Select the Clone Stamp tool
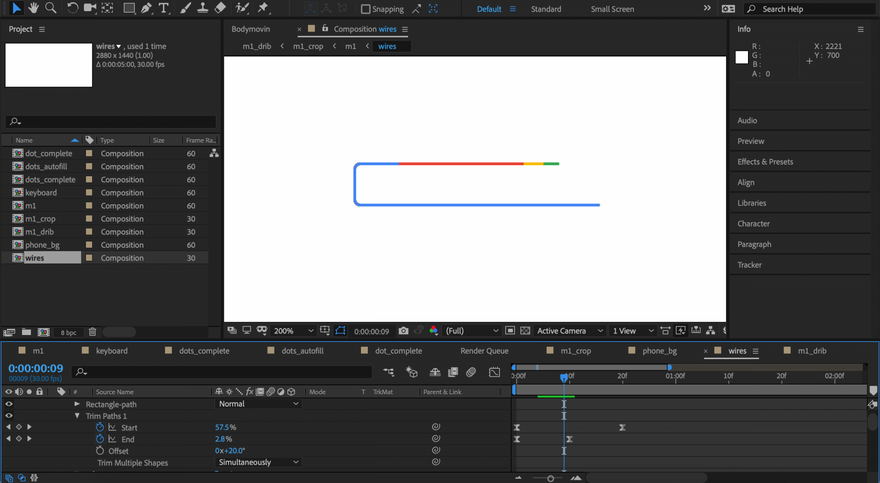The width and height of the screenshot is (880, 483). coord(203,8)
